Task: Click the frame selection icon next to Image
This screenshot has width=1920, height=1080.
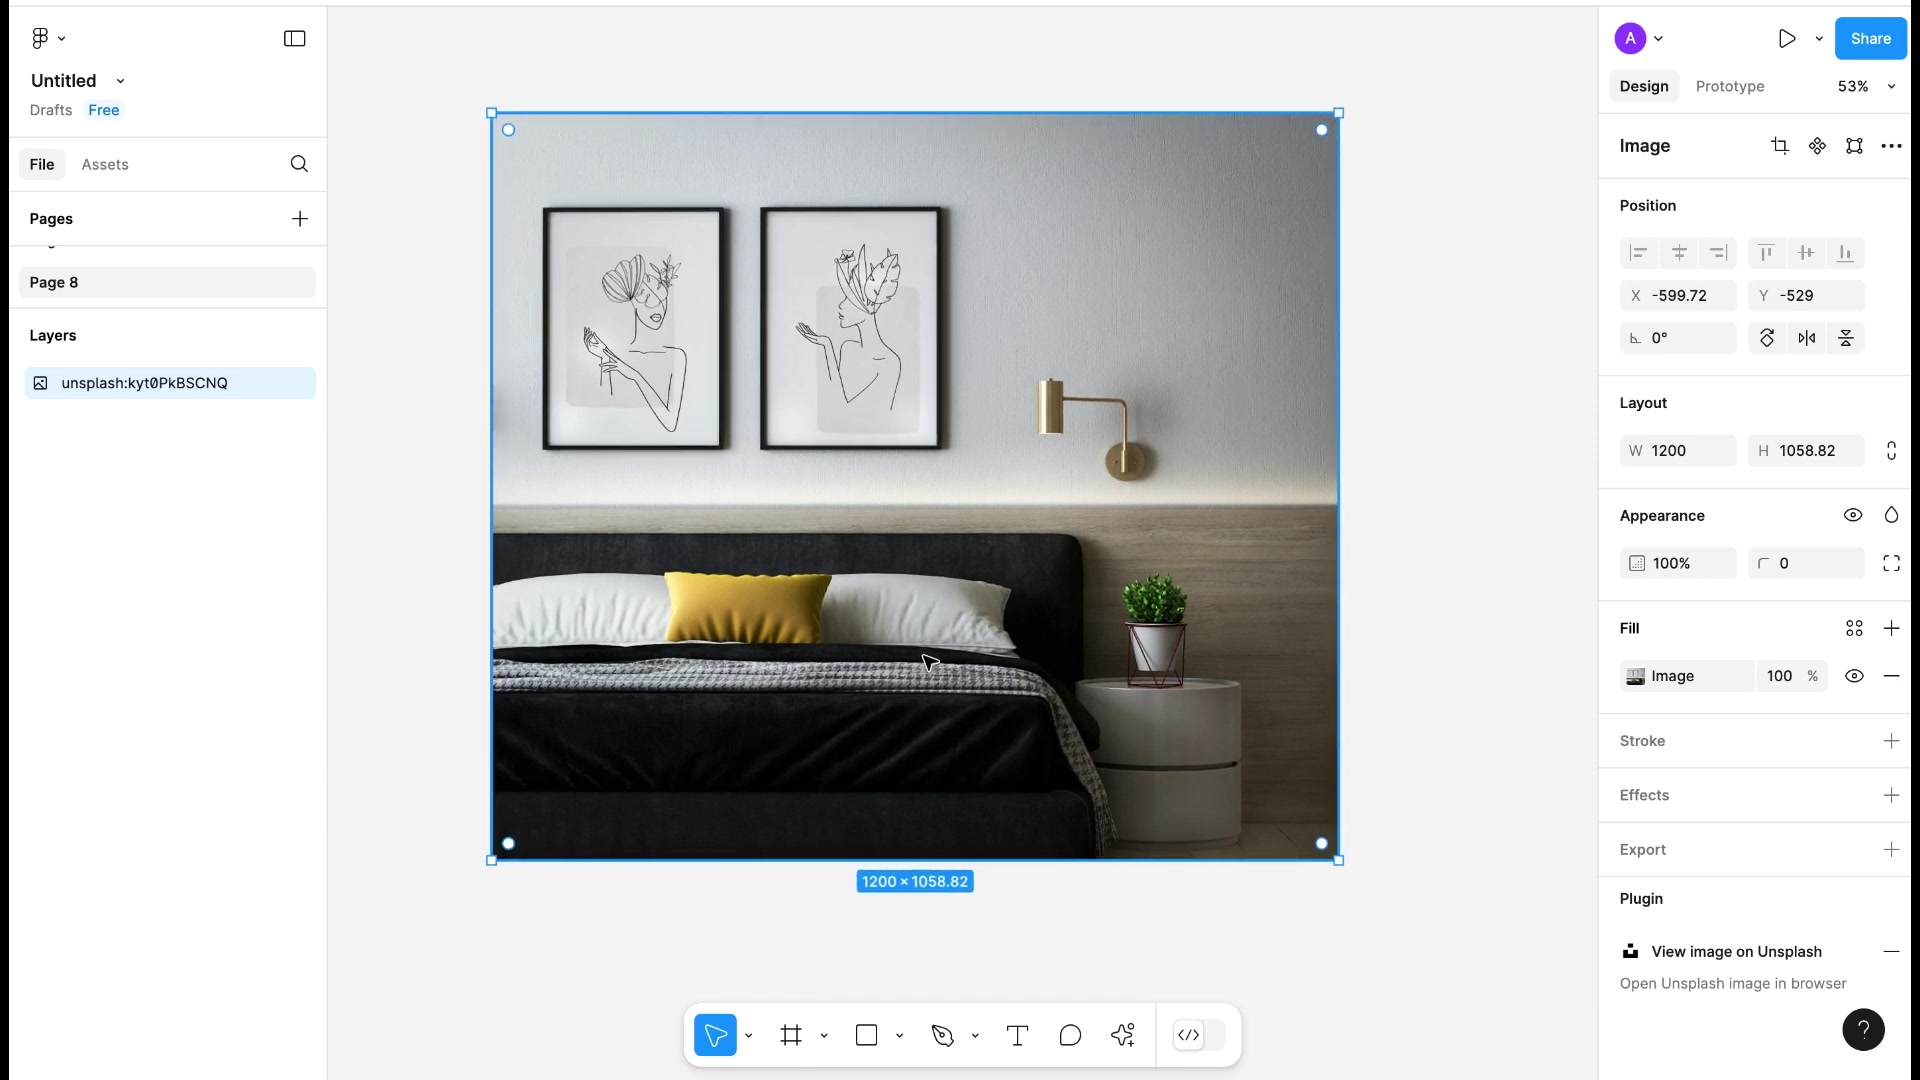Action: click(1854, 146)
